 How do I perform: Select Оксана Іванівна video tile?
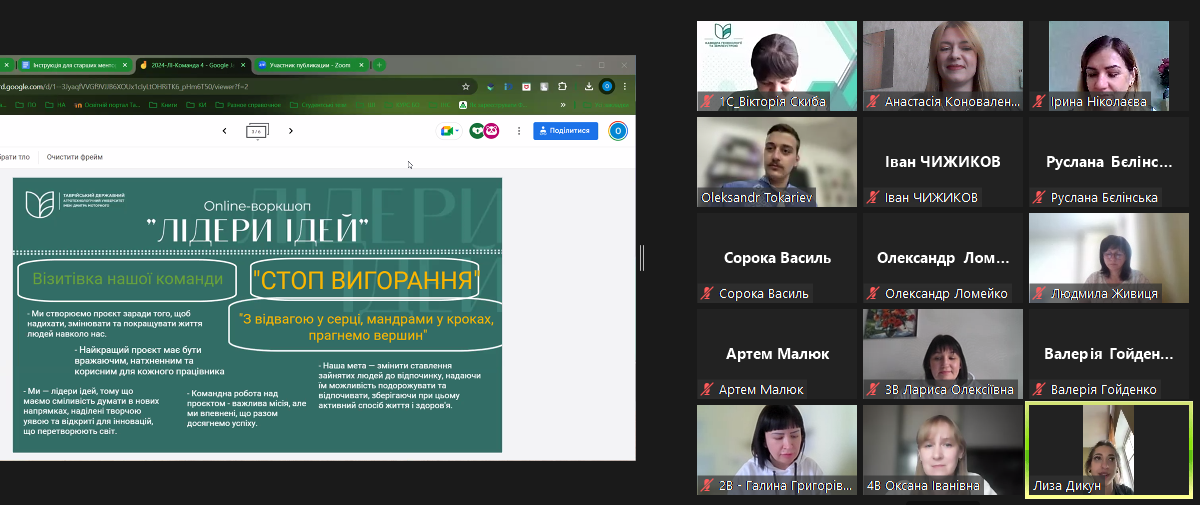point(943,450)
